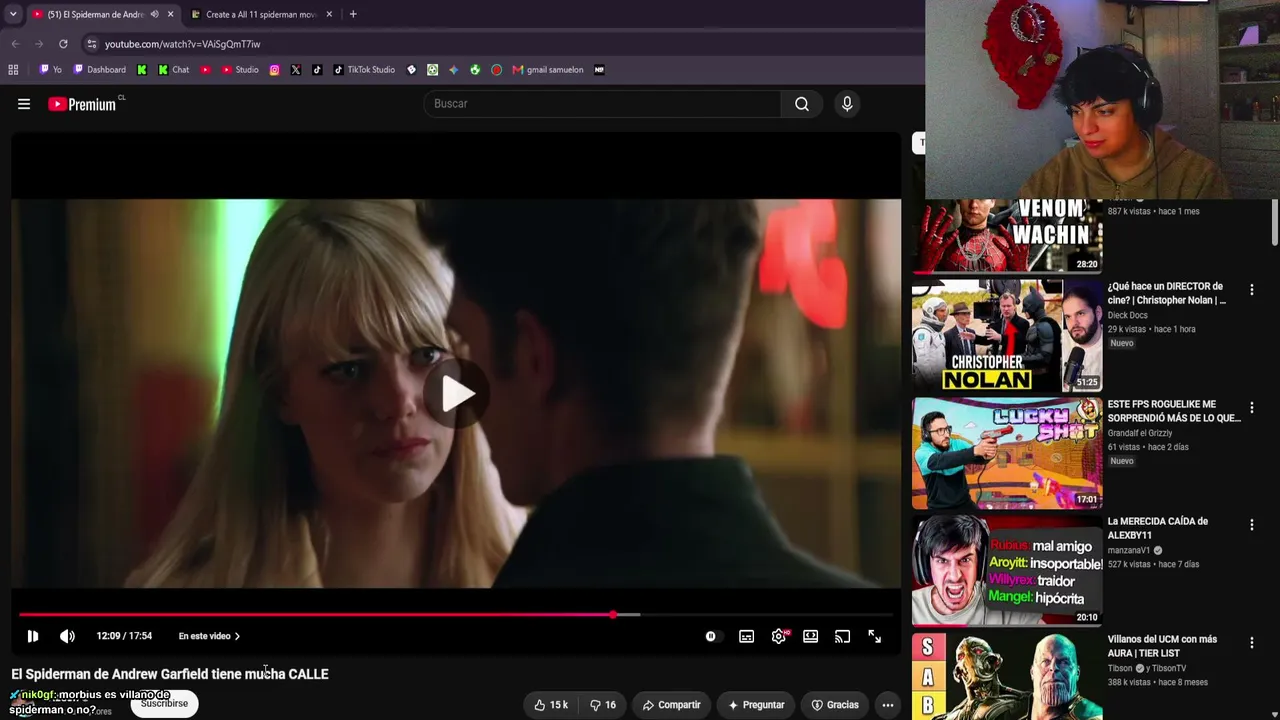Open the Kick Chat bookmark

(174, 70)
